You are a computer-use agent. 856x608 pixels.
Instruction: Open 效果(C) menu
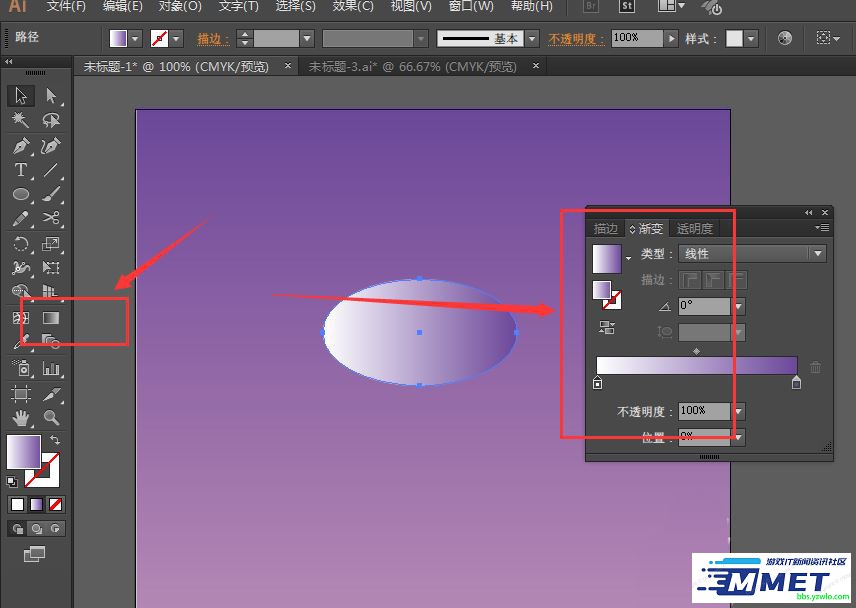click(x=353, y=7)
